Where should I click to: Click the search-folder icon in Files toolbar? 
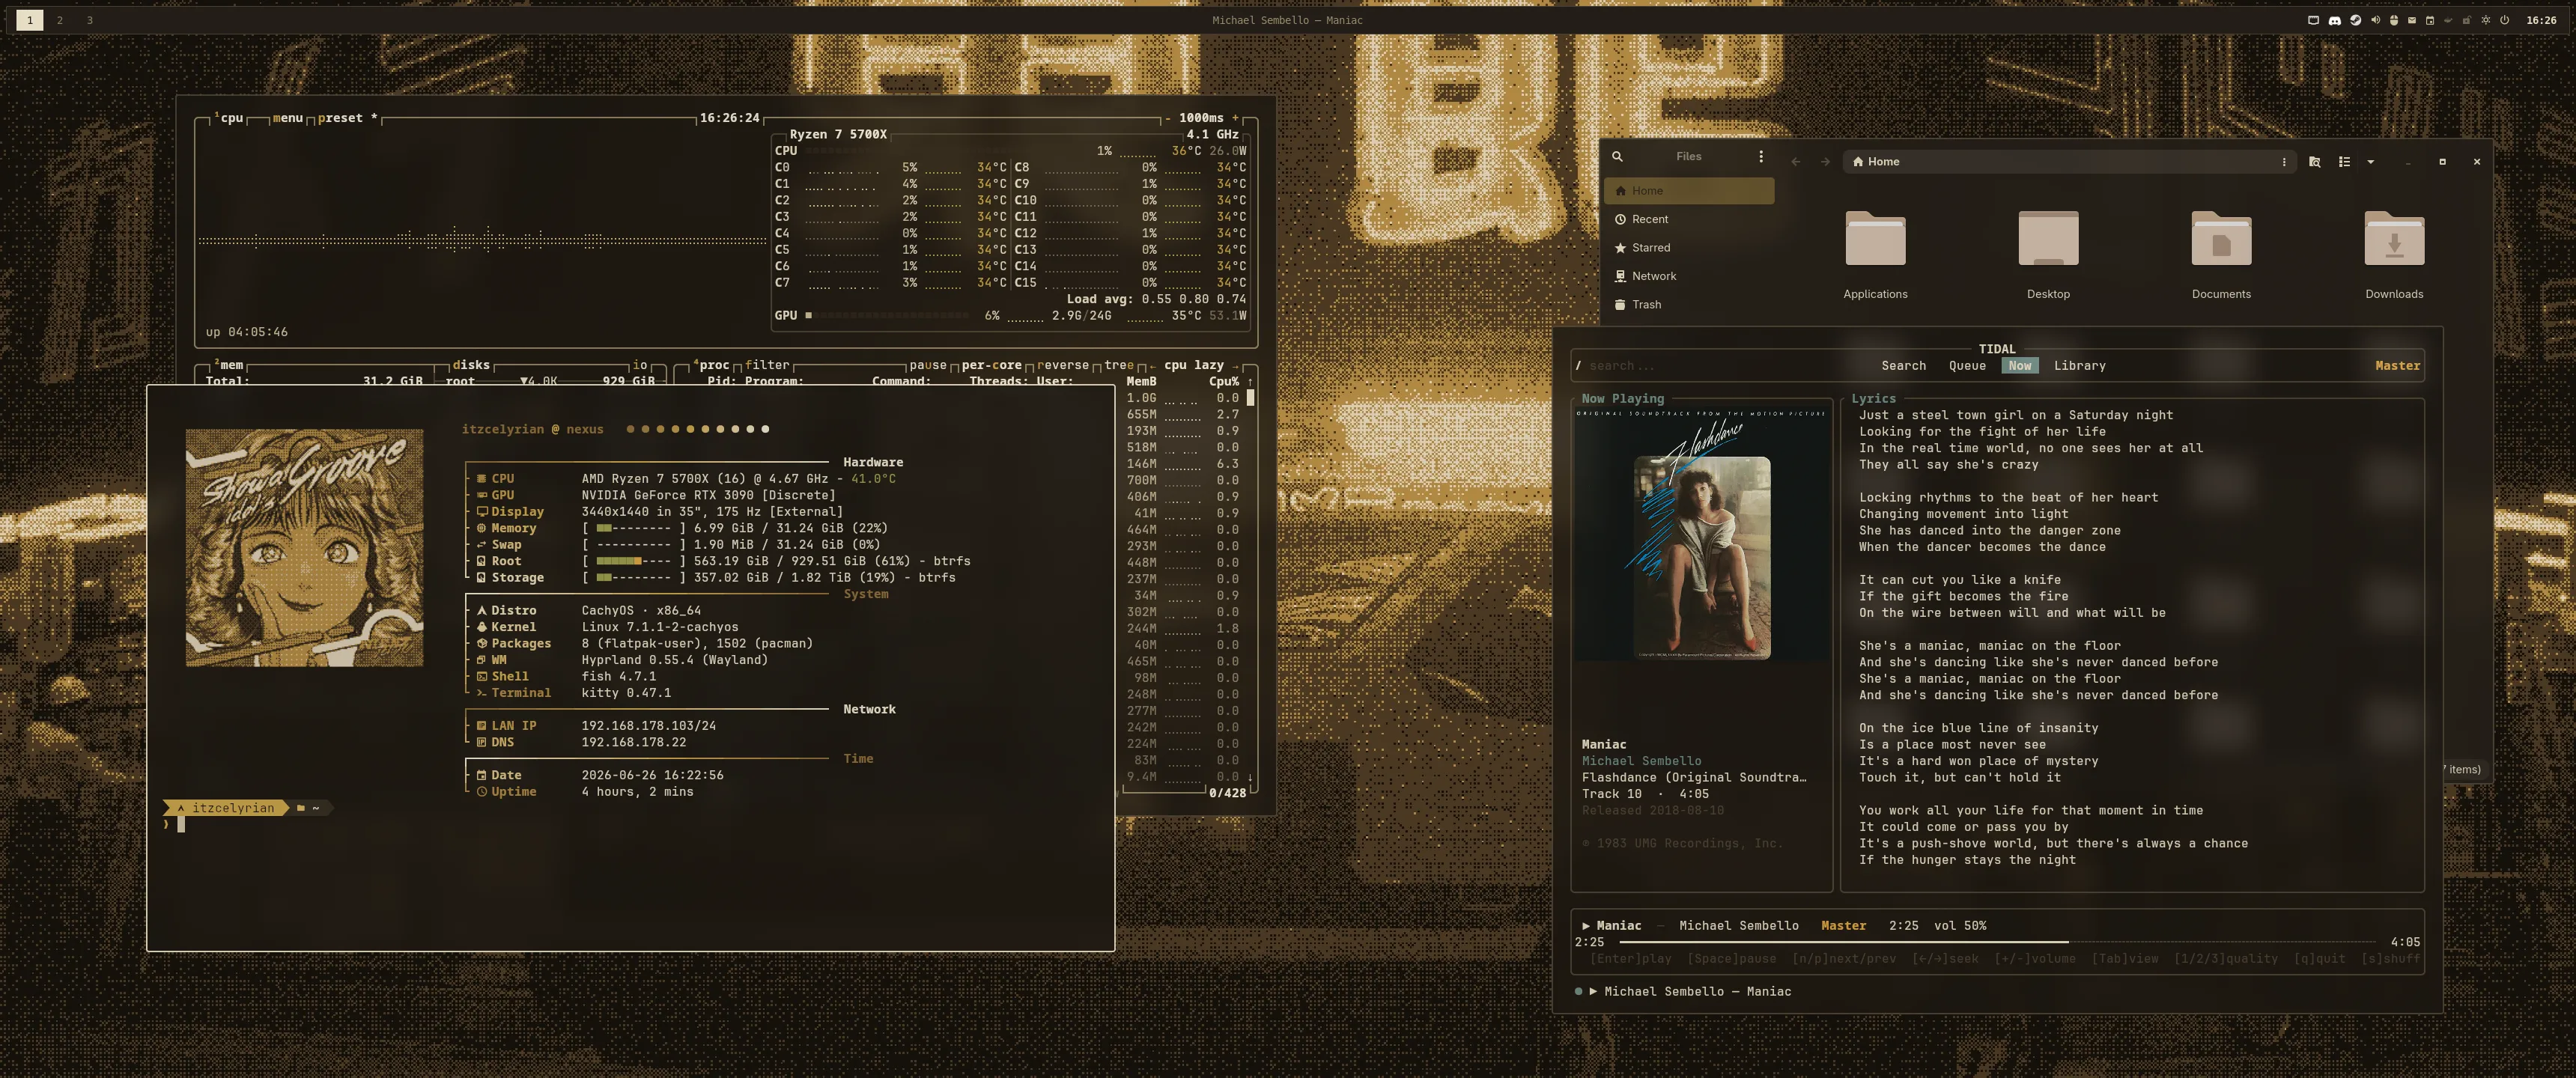(2314, 161)
